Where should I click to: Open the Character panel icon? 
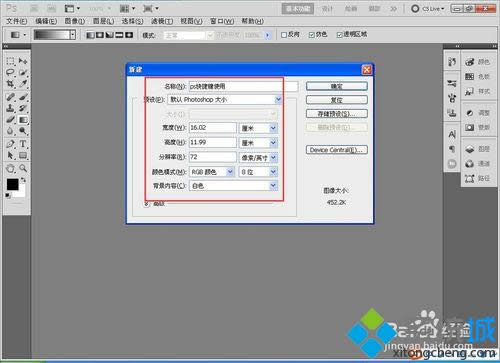452,134
